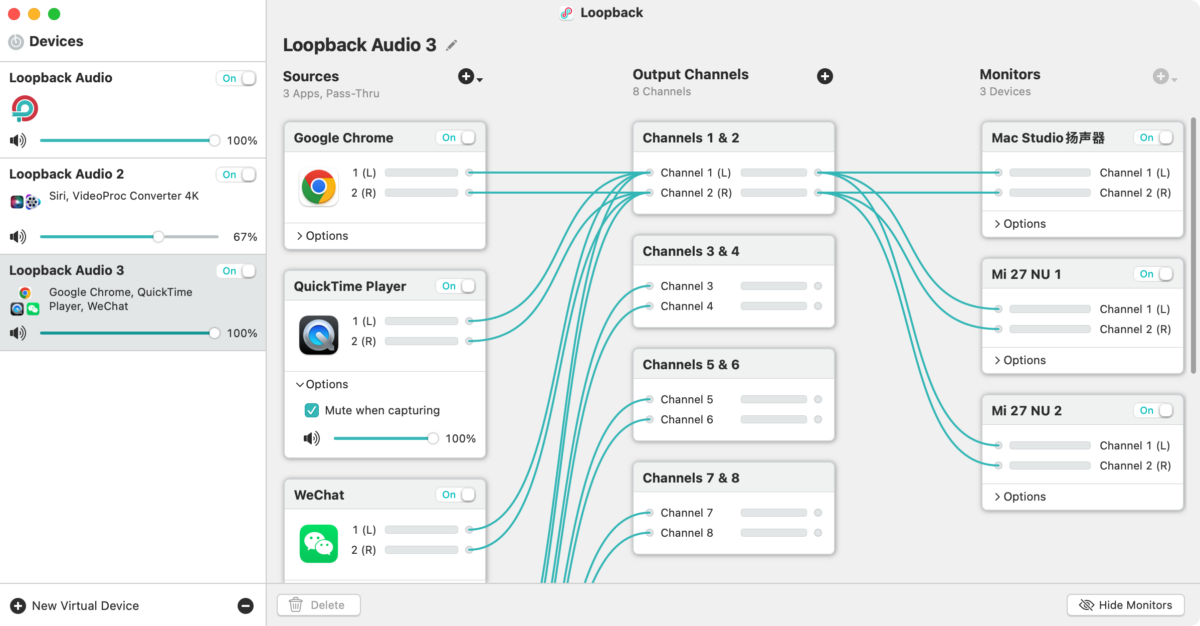Click the output connector of QuickTime 2 (R)
This screenshot has height=626, width=1200.
(x=470, y=341)
